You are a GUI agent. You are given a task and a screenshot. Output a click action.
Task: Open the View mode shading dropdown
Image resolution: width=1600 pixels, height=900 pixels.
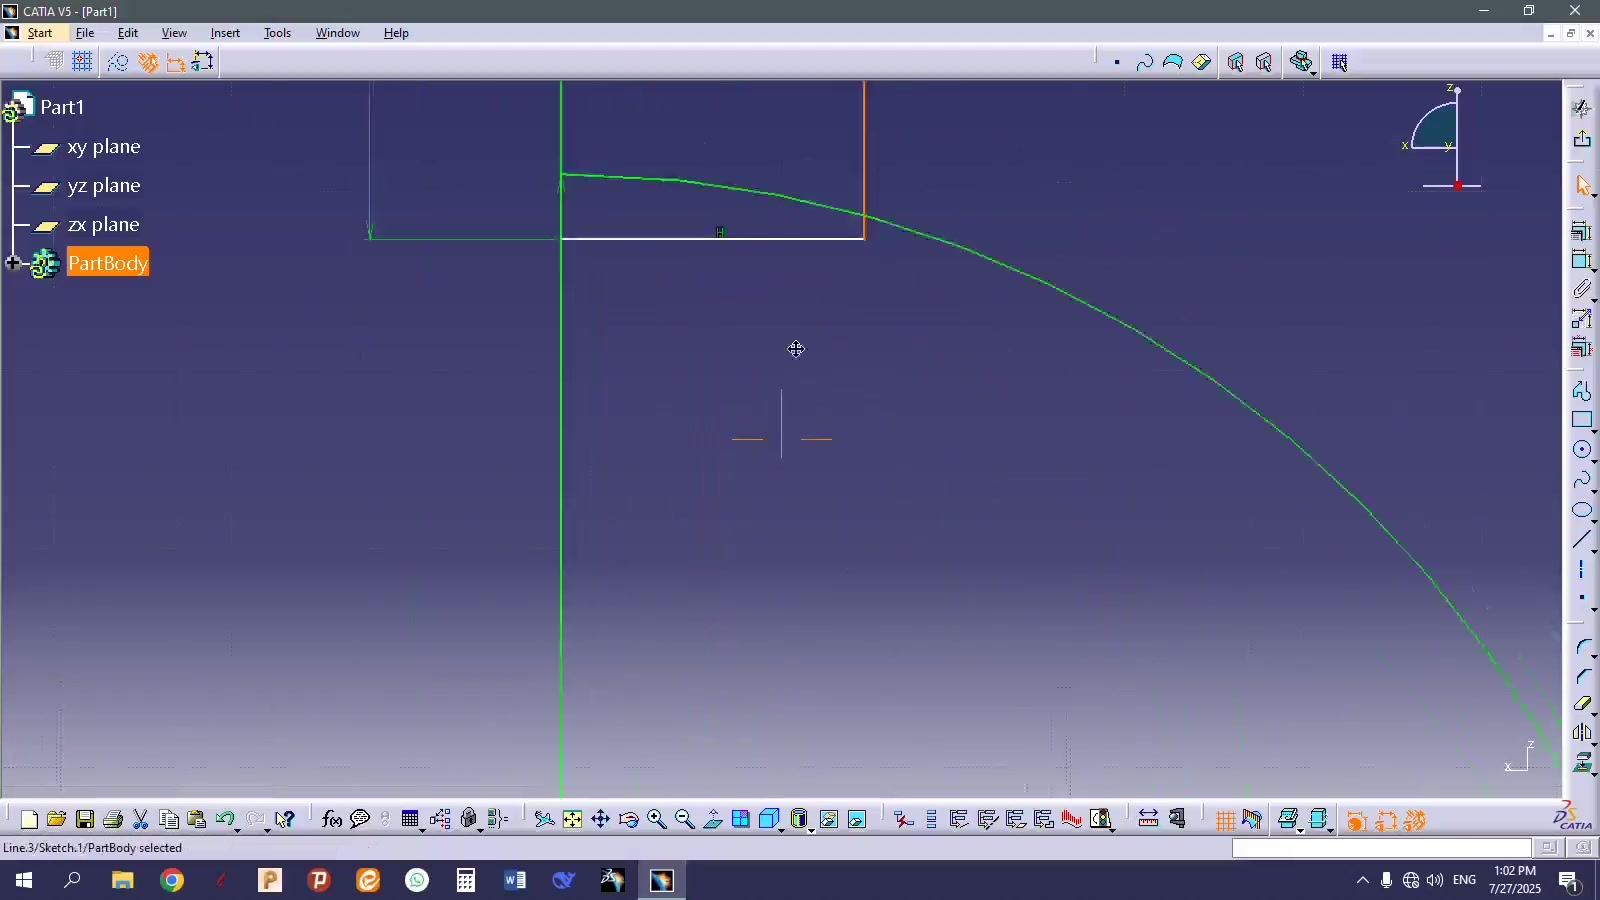(x=810, y=829)
